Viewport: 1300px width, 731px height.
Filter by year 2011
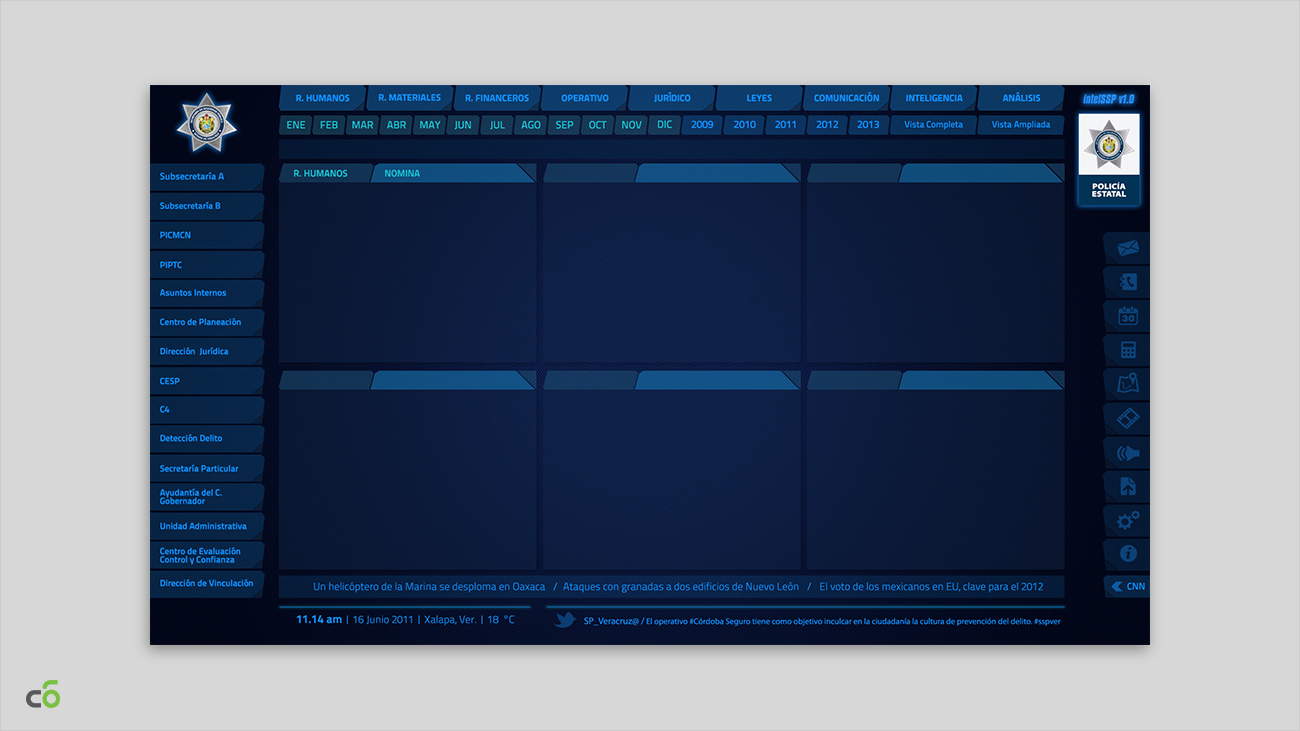click(785, 125)
